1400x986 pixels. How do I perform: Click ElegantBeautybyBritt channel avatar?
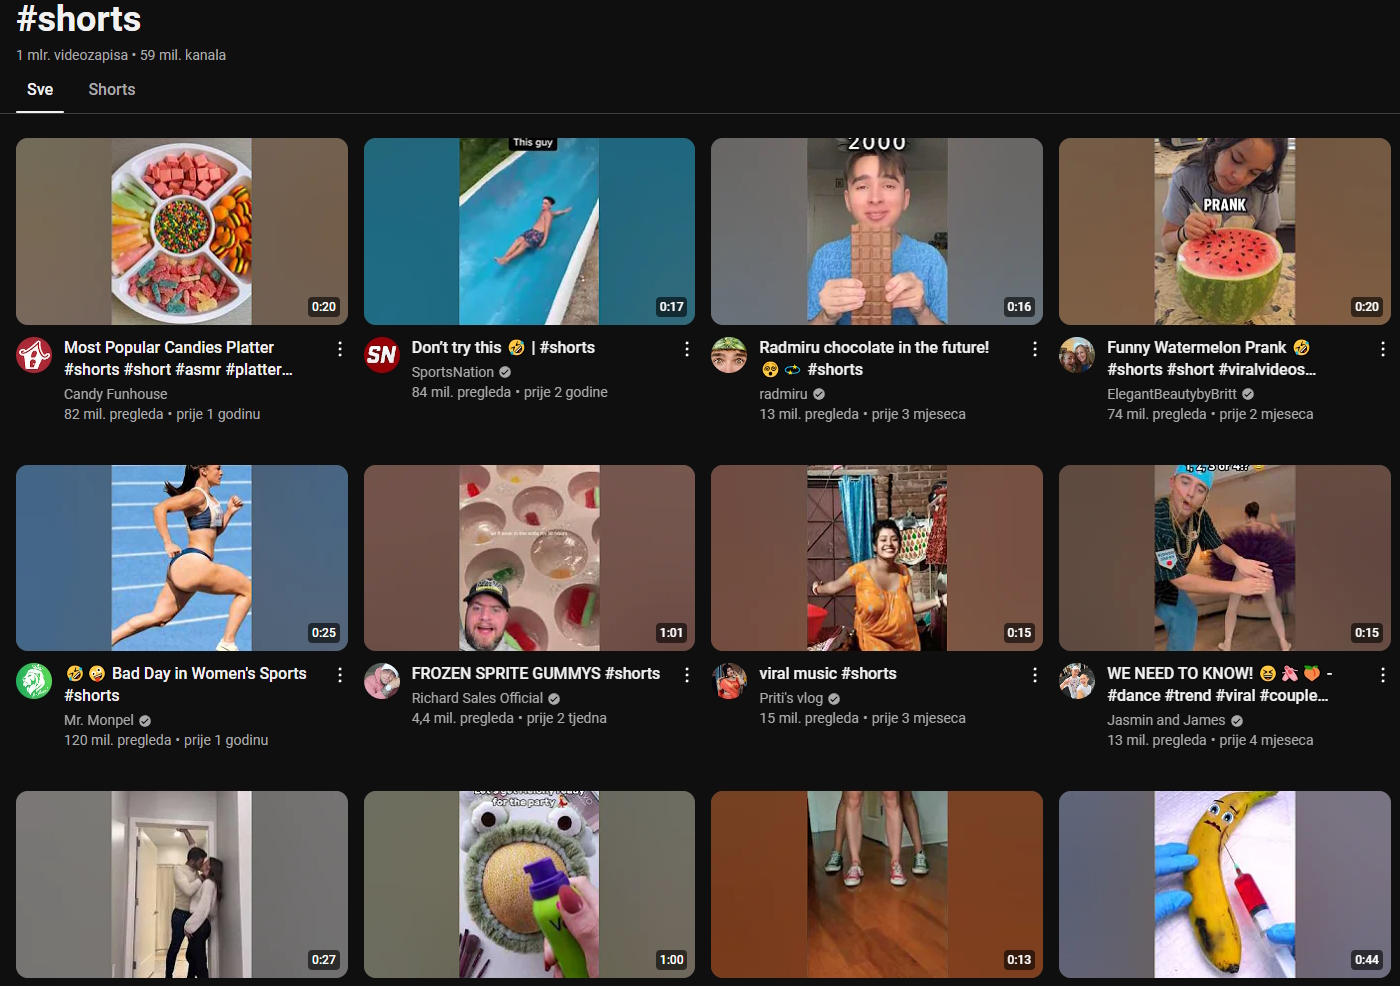[1077, 355]
